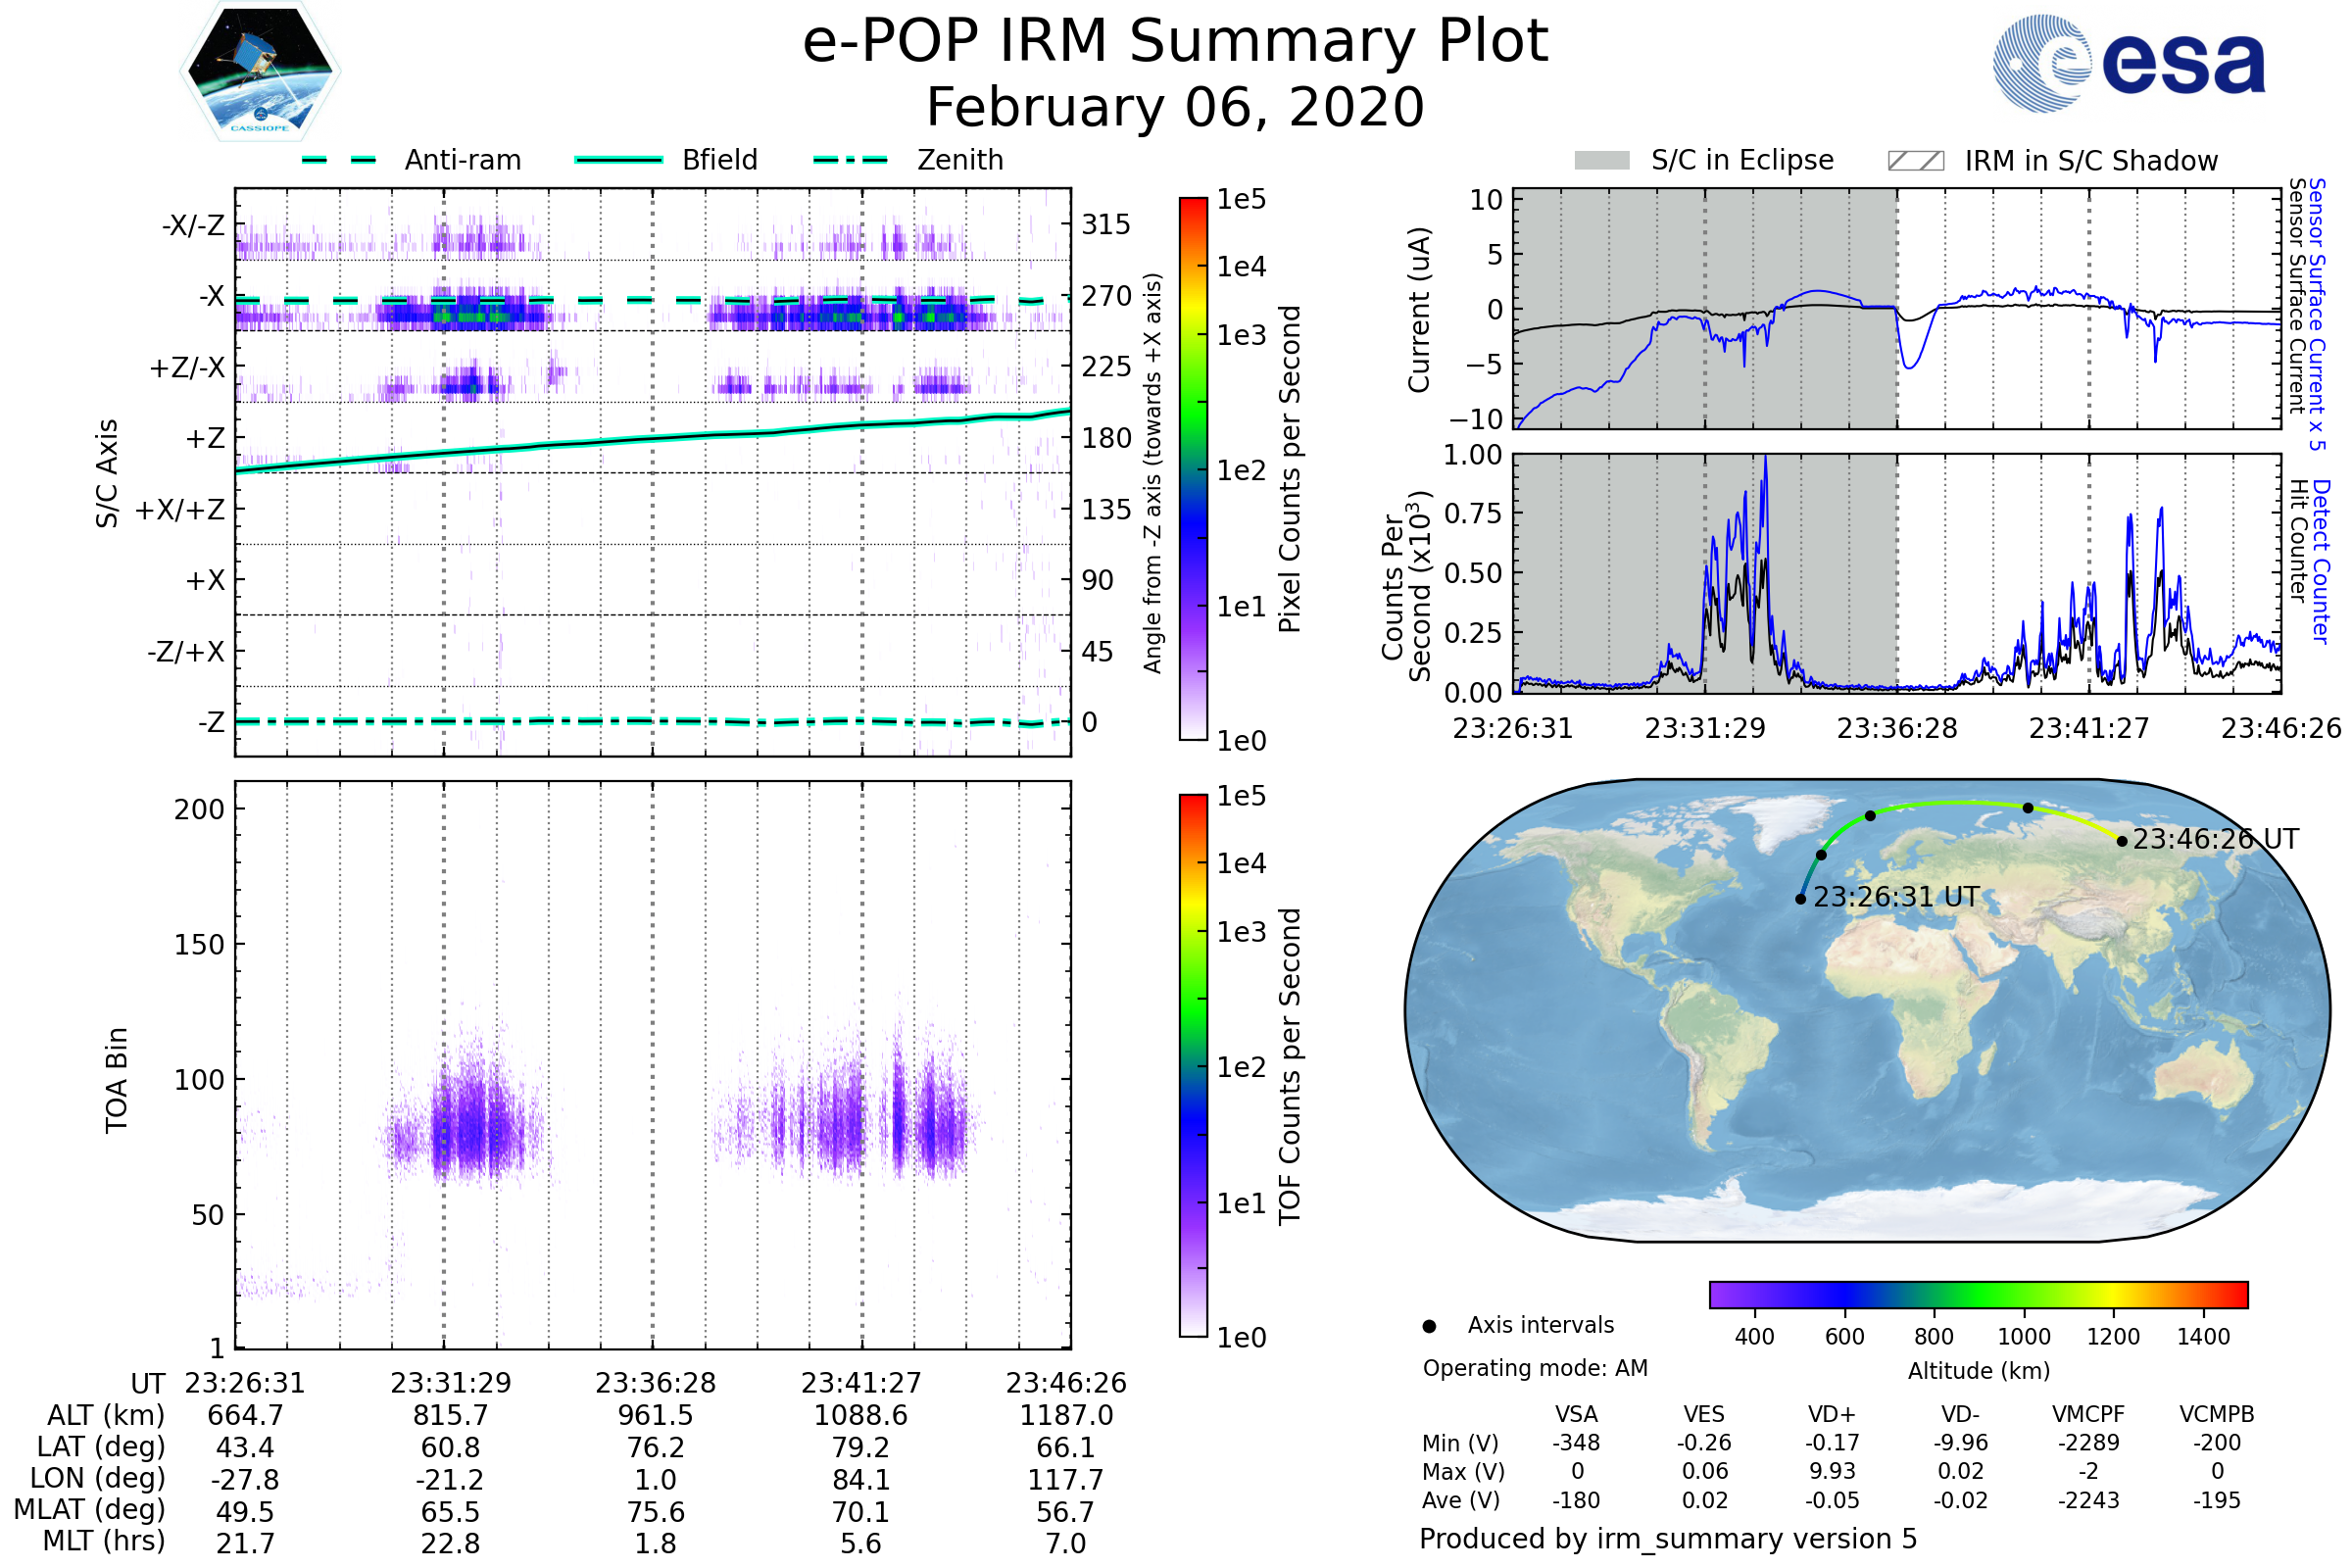The image size is (2352, 1568).
Task: Click the 23:46:26 UT orbit end marker
Action: pos(2122,841)
